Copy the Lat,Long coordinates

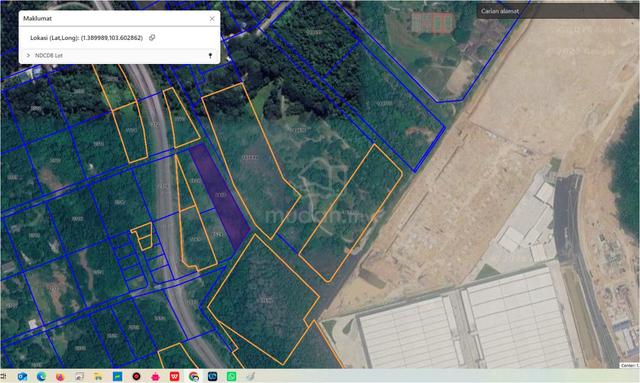point(152,38)
